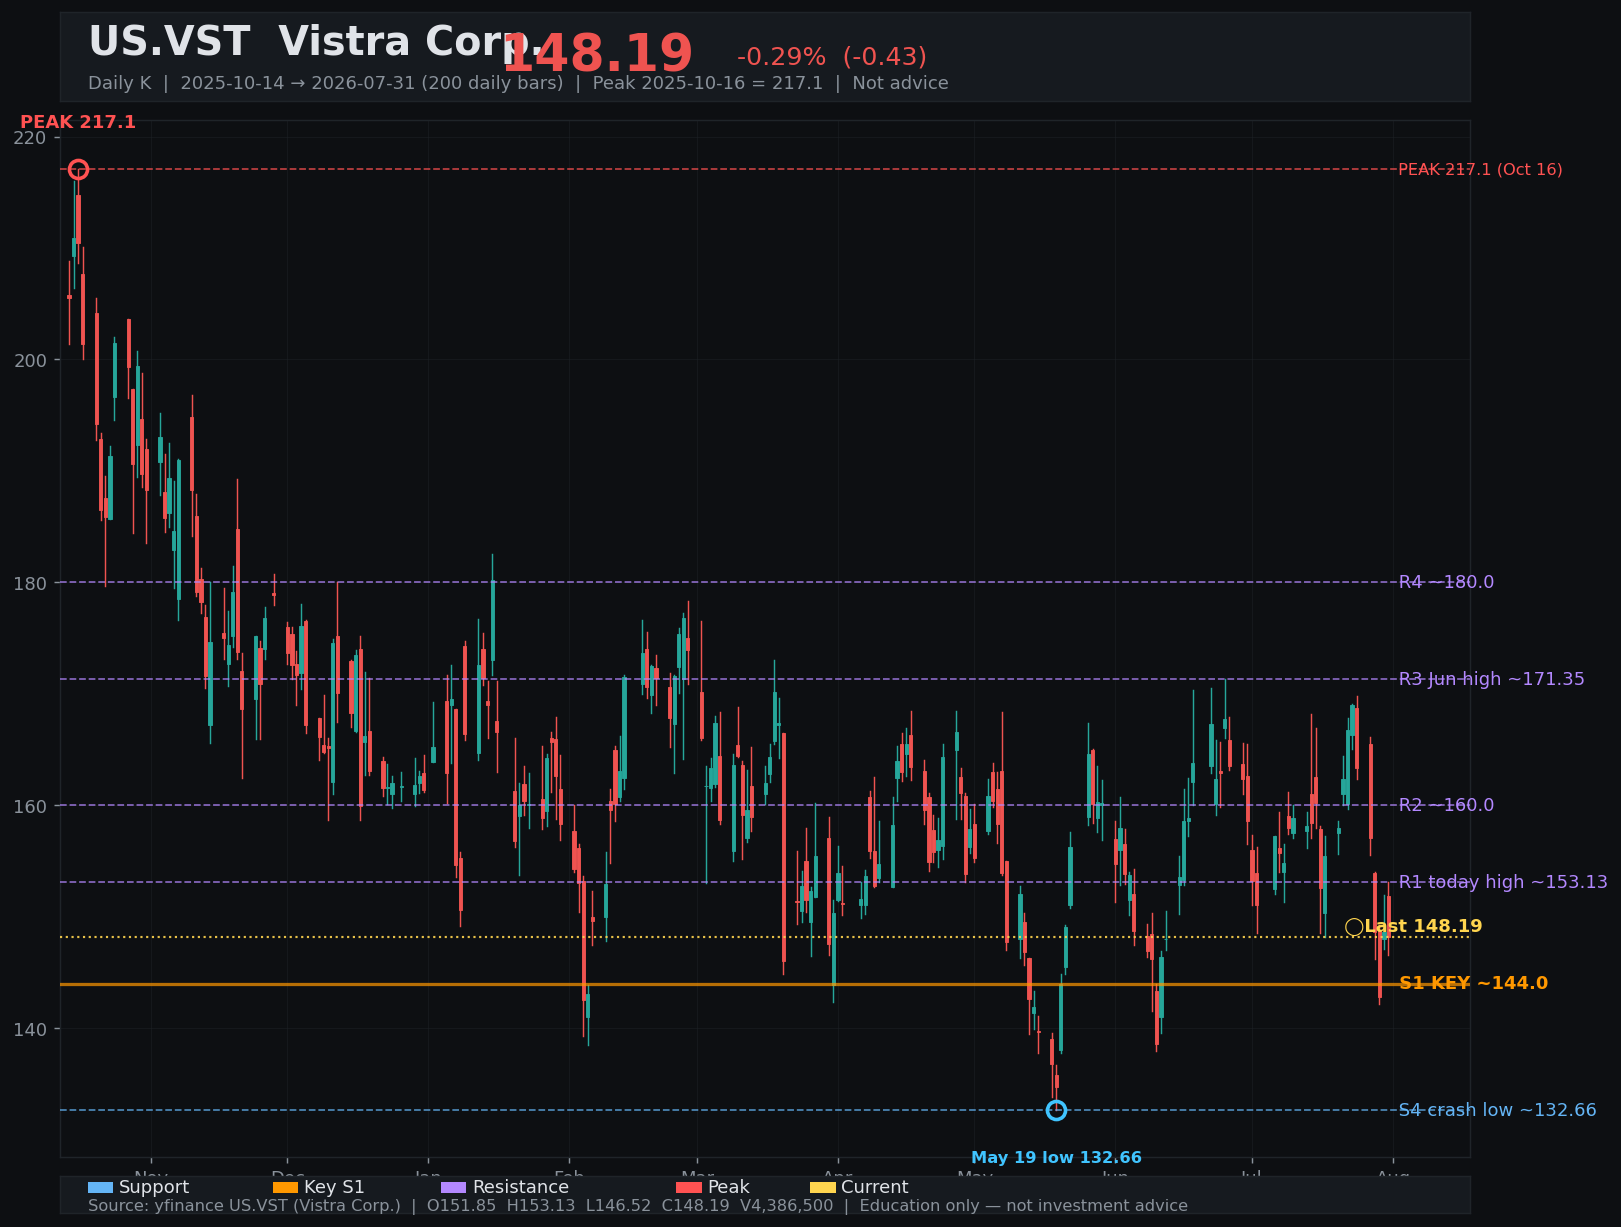Screen dimensions: 1621x1227
Task: Select the yellow Current legend swatch
Action: pos(822,1187)
